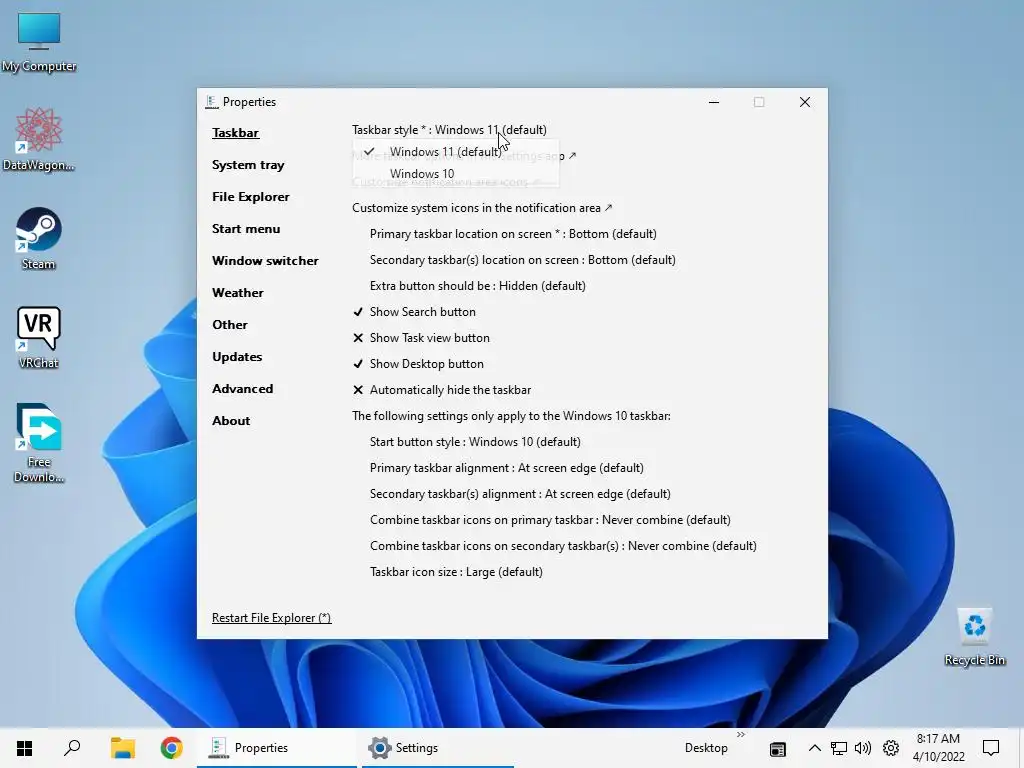
Task: Click the Taskbar style dropdown
Action: coord(449,129)
